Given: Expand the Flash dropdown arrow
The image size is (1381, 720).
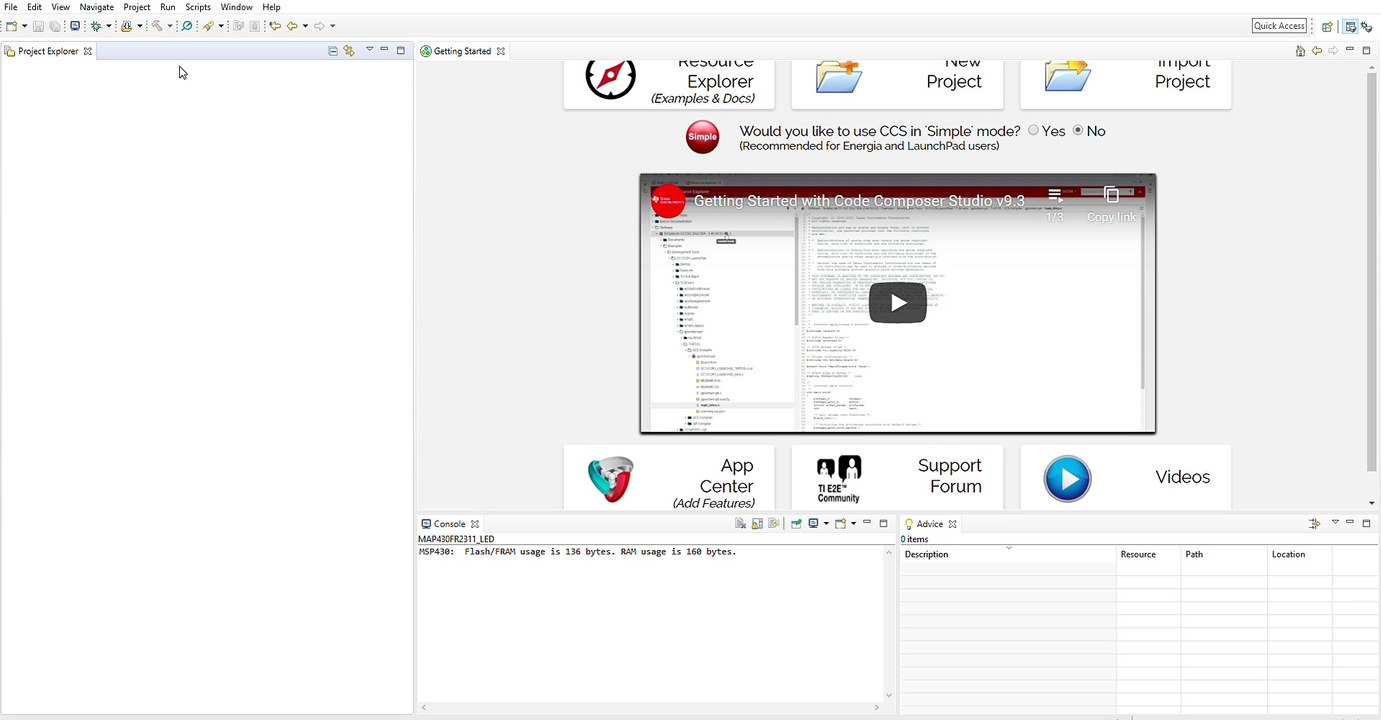Looking at the screenshot, I should [140, 26].
